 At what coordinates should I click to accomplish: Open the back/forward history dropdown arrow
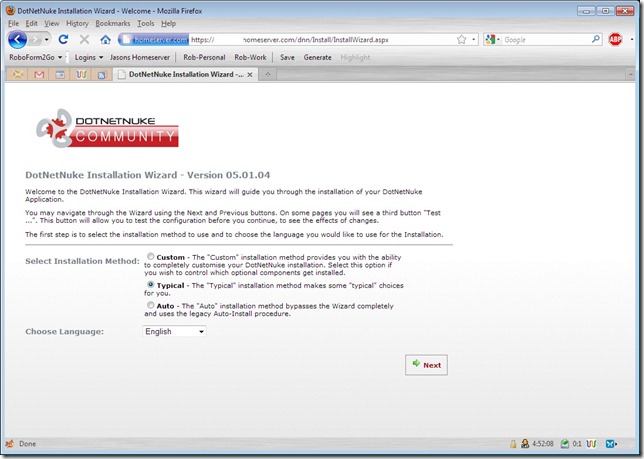[46, 40]
